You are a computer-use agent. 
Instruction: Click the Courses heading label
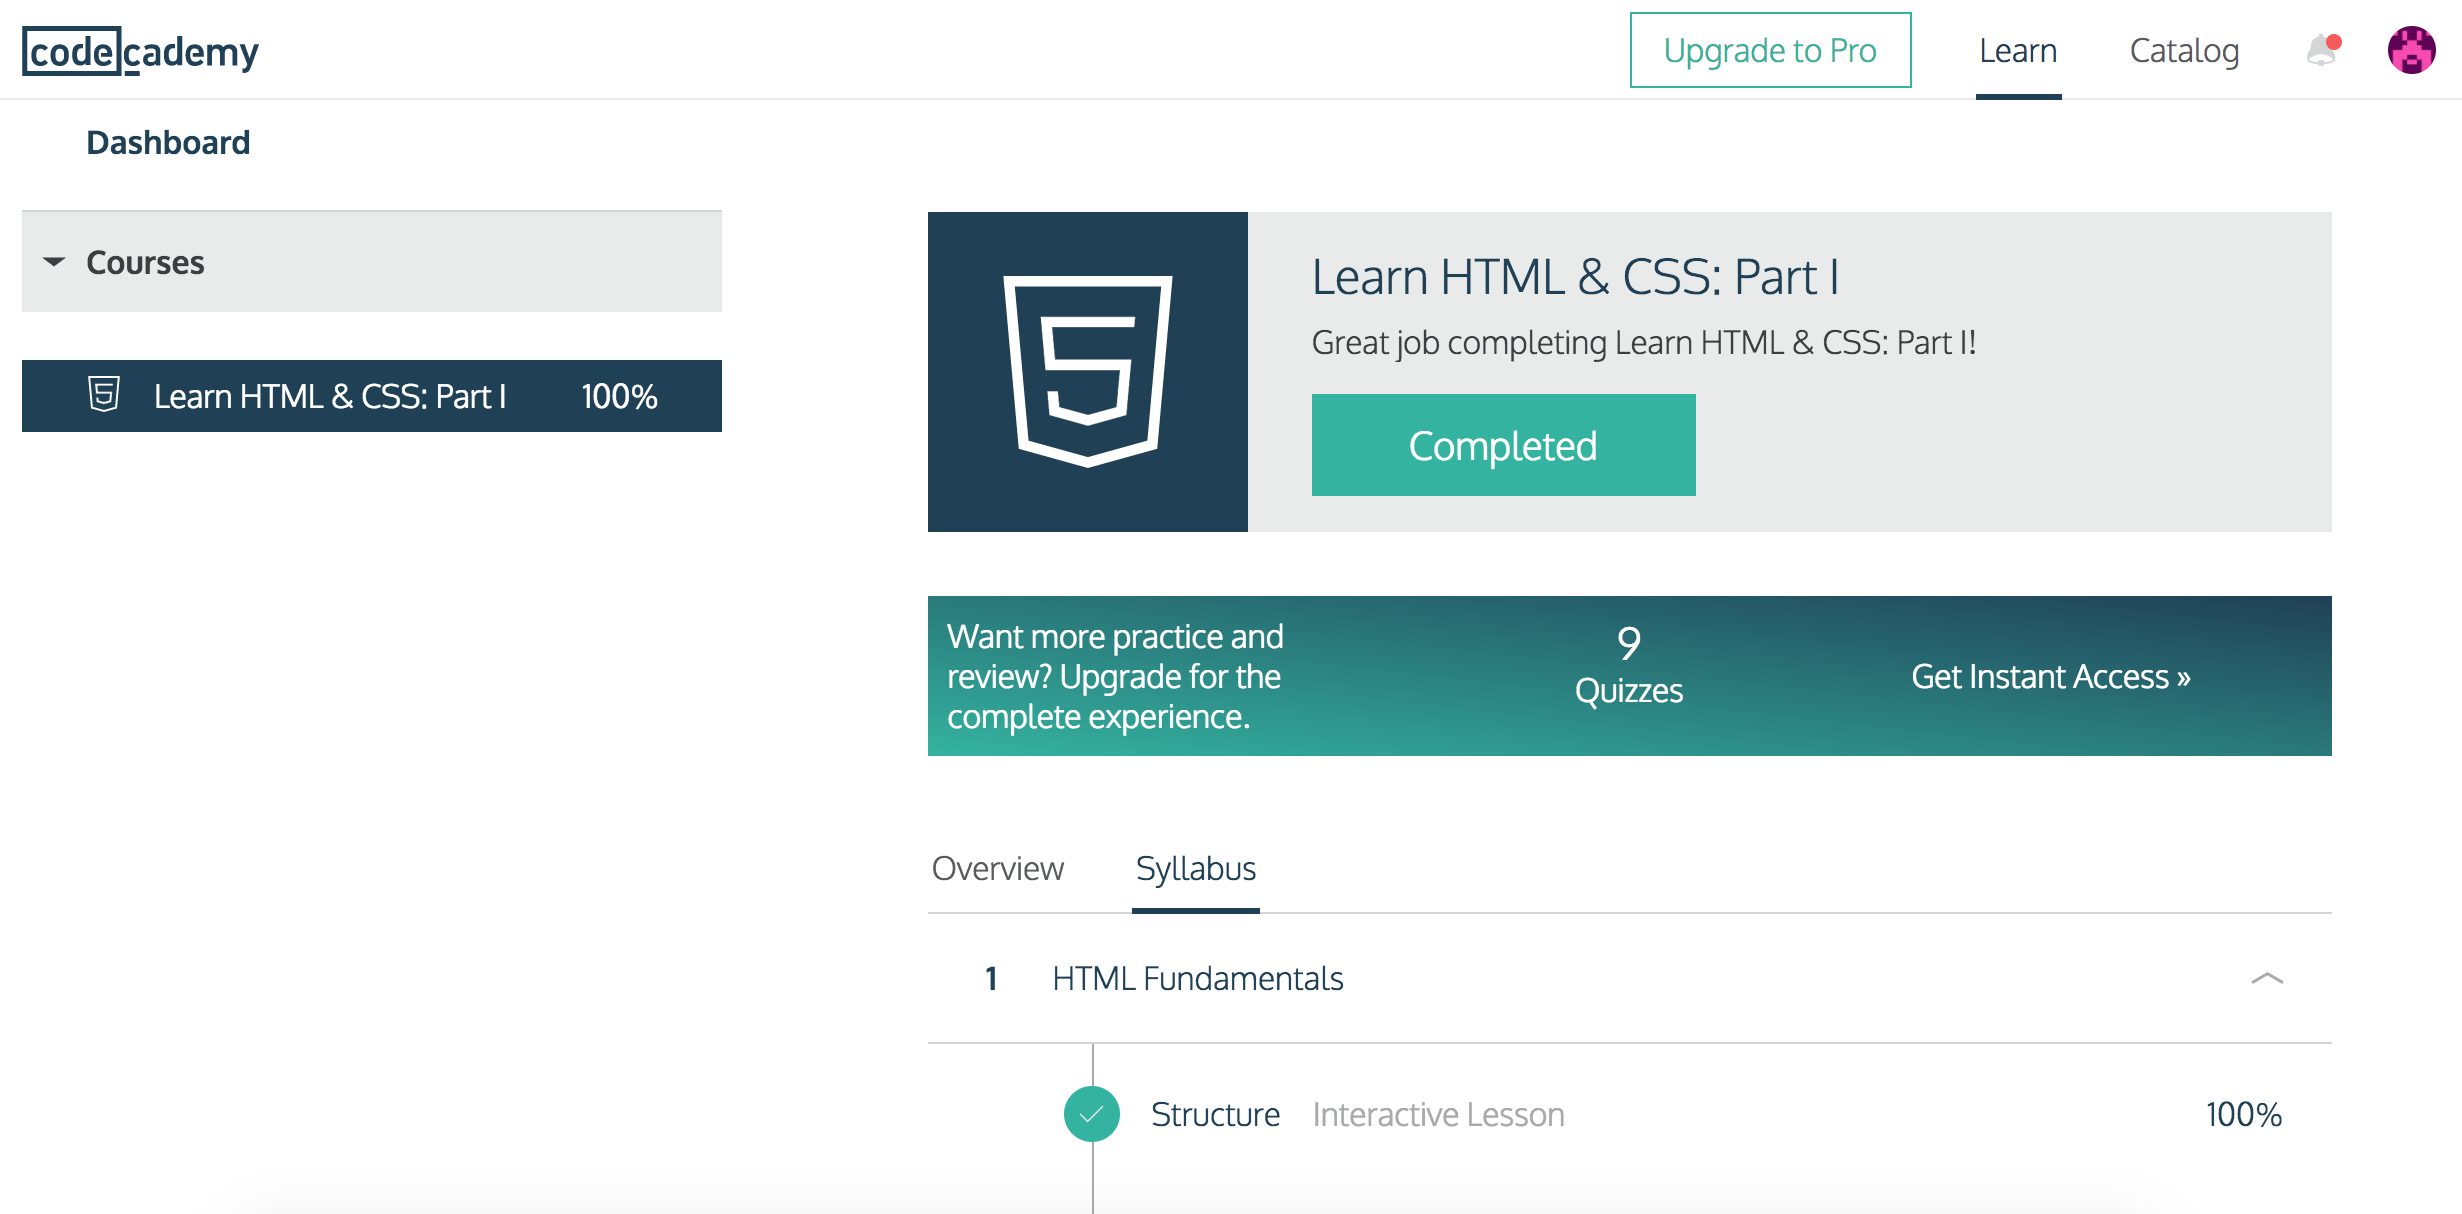click(145, 262)
